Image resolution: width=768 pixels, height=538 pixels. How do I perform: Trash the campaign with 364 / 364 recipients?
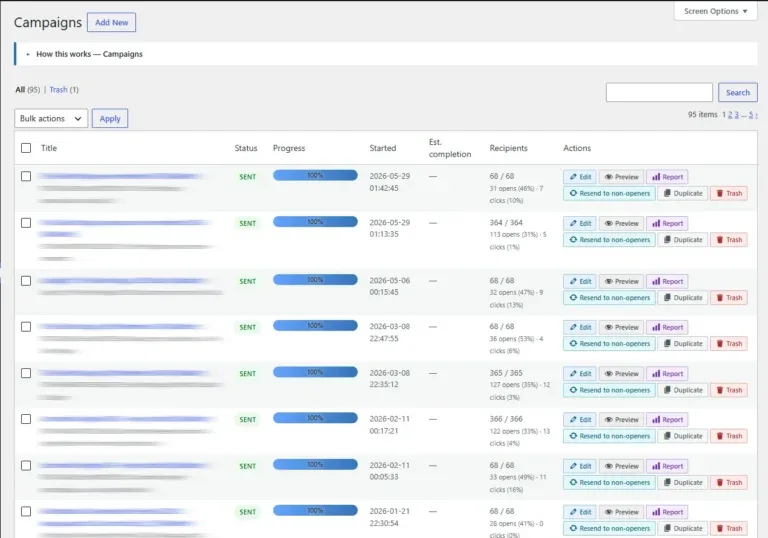tap(729, 240)
